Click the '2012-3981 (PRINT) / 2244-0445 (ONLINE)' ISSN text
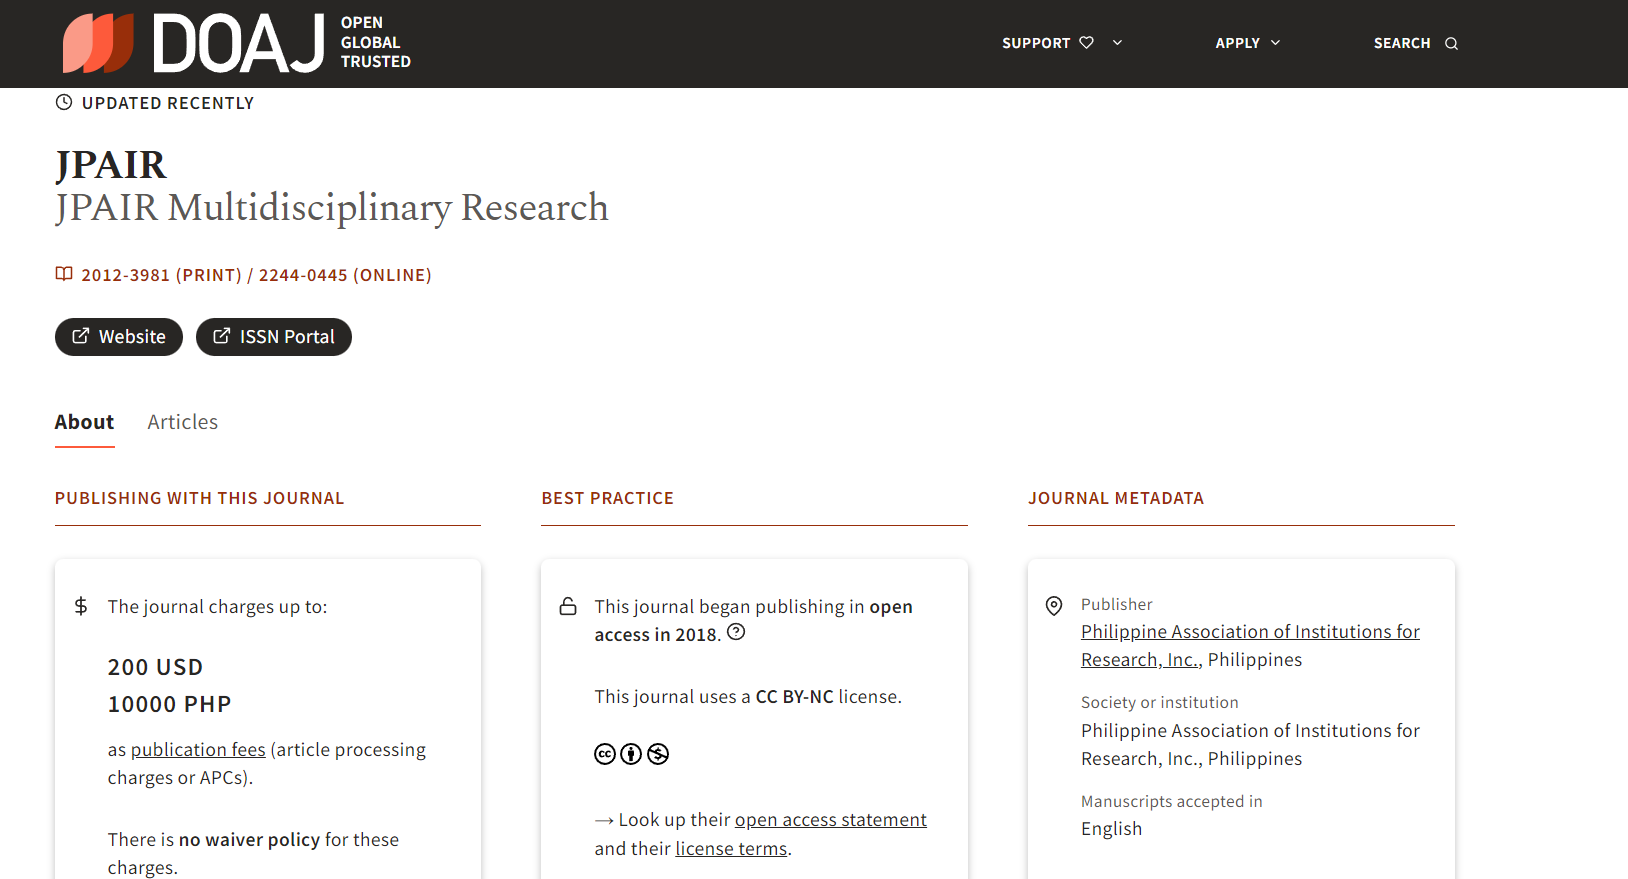The width and height of the screenshot is (1628, 879). click(257, 275)
